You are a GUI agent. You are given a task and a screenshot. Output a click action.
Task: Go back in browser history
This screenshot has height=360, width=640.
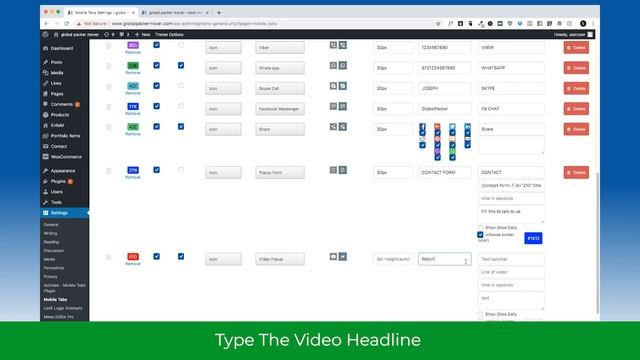pos(47,24)
